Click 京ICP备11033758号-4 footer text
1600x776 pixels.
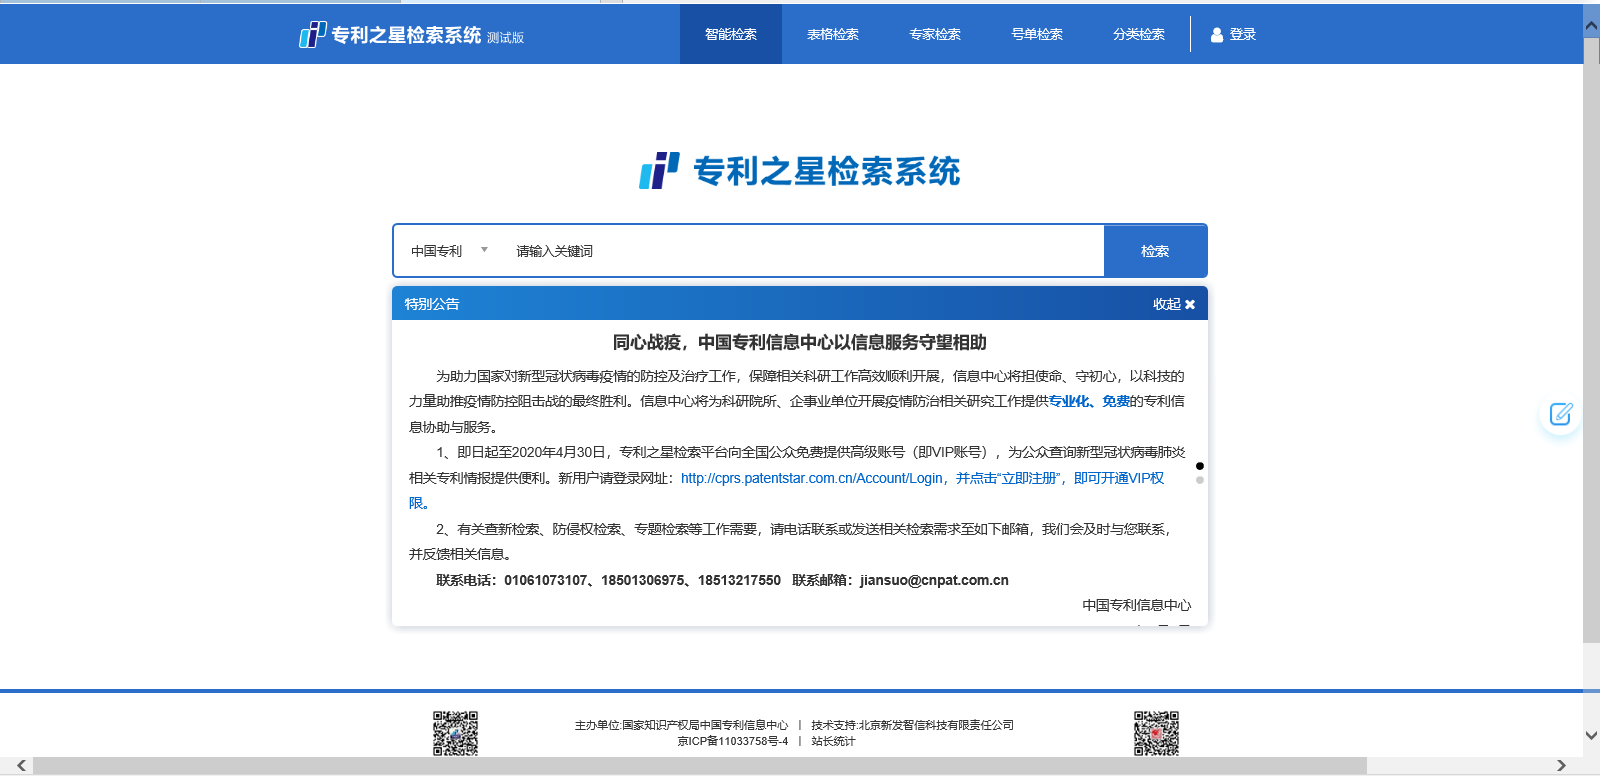(x=733, y=741)
